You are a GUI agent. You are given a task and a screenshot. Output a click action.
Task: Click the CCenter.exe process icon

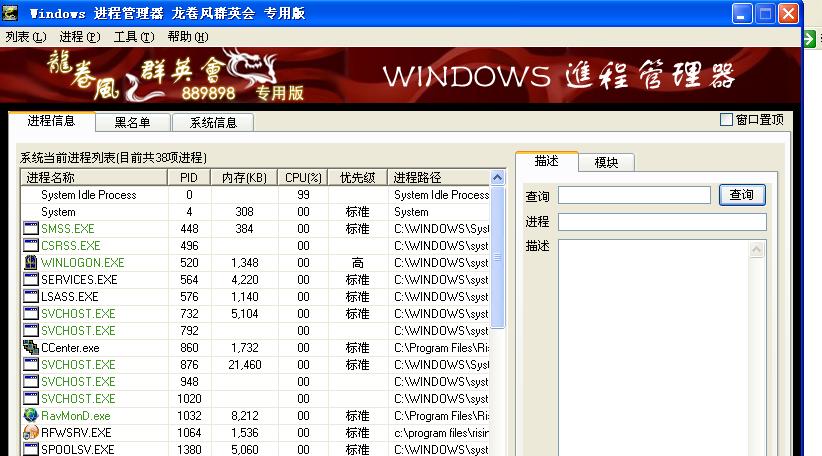click(31, 348)
